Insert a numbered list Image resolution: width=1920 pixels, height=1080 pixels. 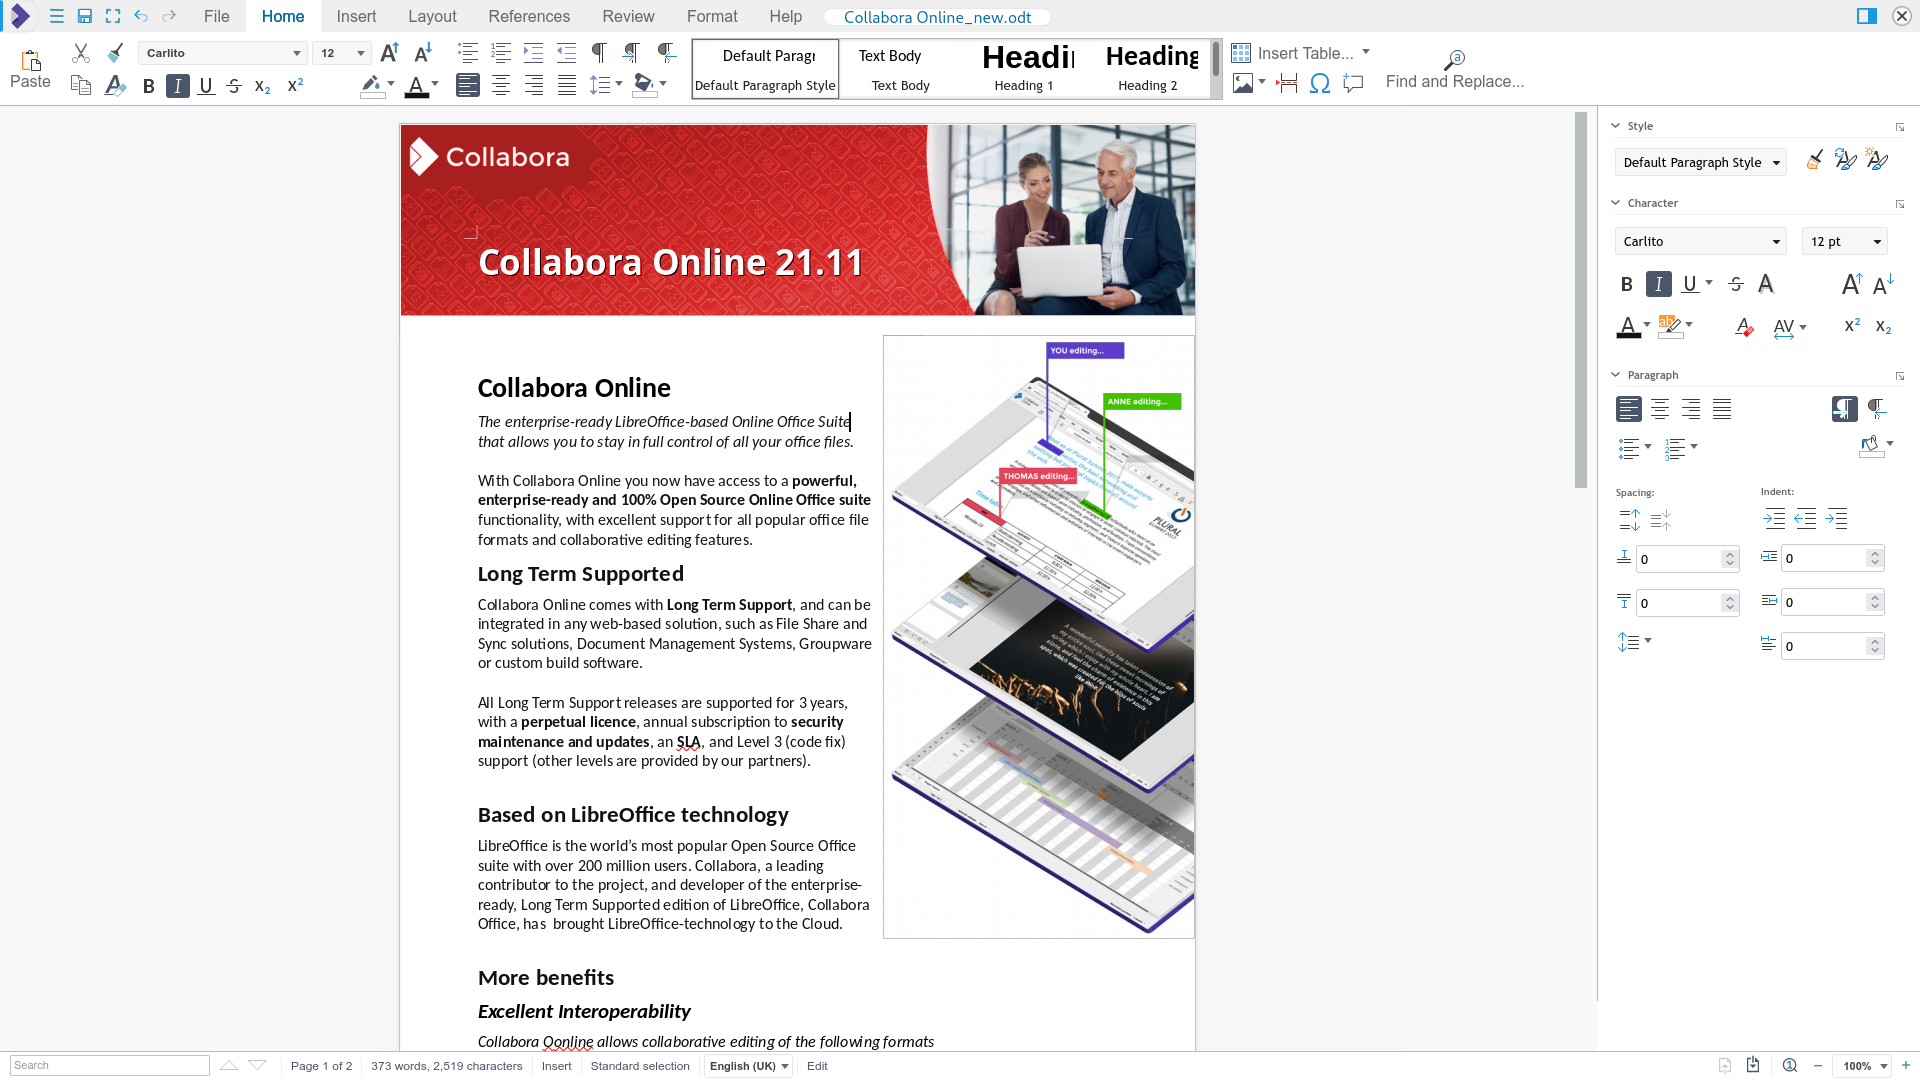pyautogui.click(x=501, y=53)
